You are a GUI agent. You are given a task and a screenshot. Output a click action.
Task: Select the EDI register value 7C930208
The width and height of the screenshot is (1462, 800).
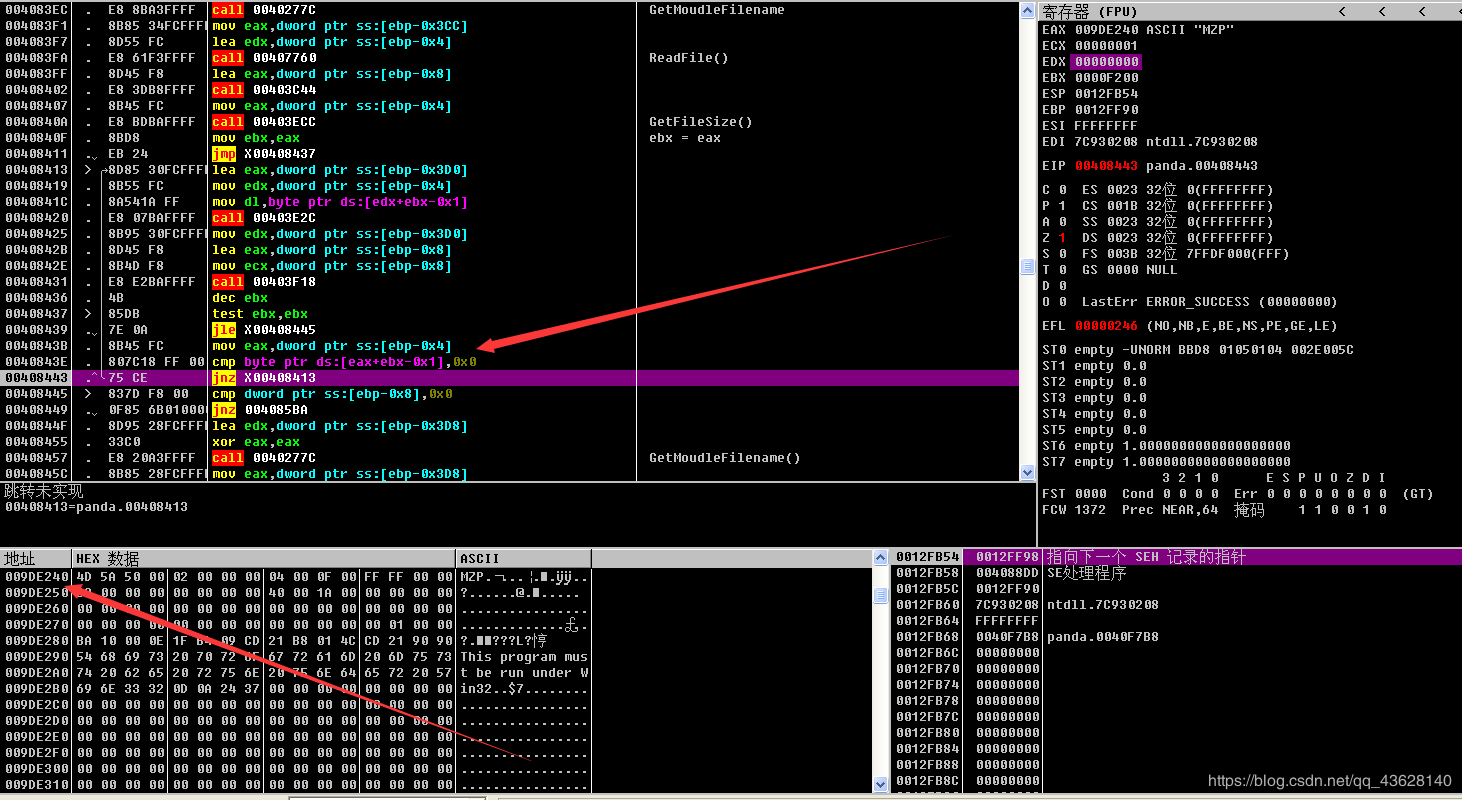coord(1106,142)
